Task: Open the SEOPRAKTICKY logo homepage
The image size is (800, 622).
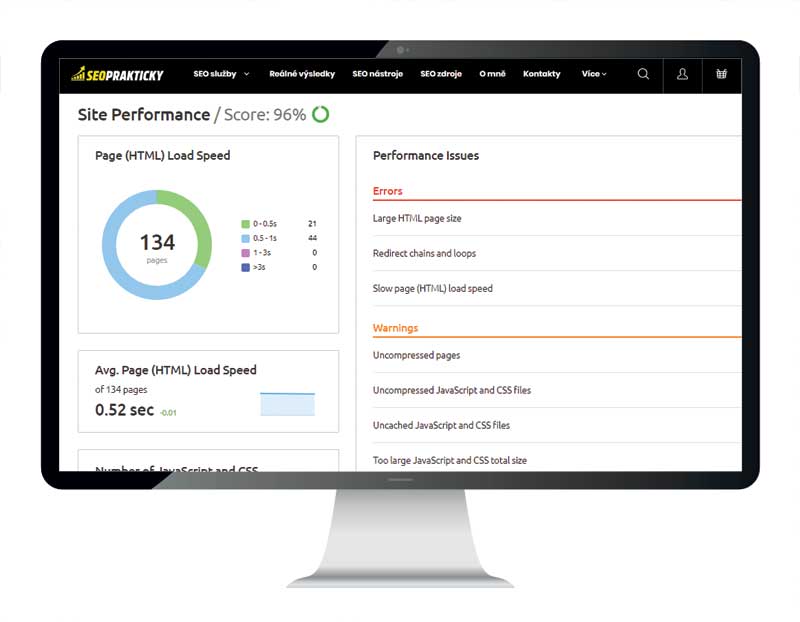Action: tap(117, 74)
